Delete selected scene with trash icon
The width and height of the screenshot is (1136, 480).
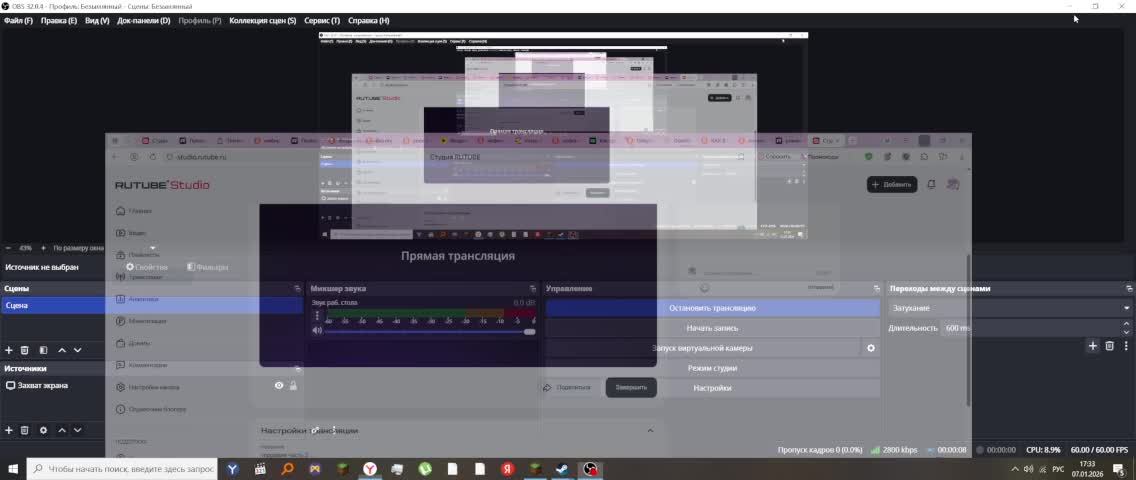[25, 350]
